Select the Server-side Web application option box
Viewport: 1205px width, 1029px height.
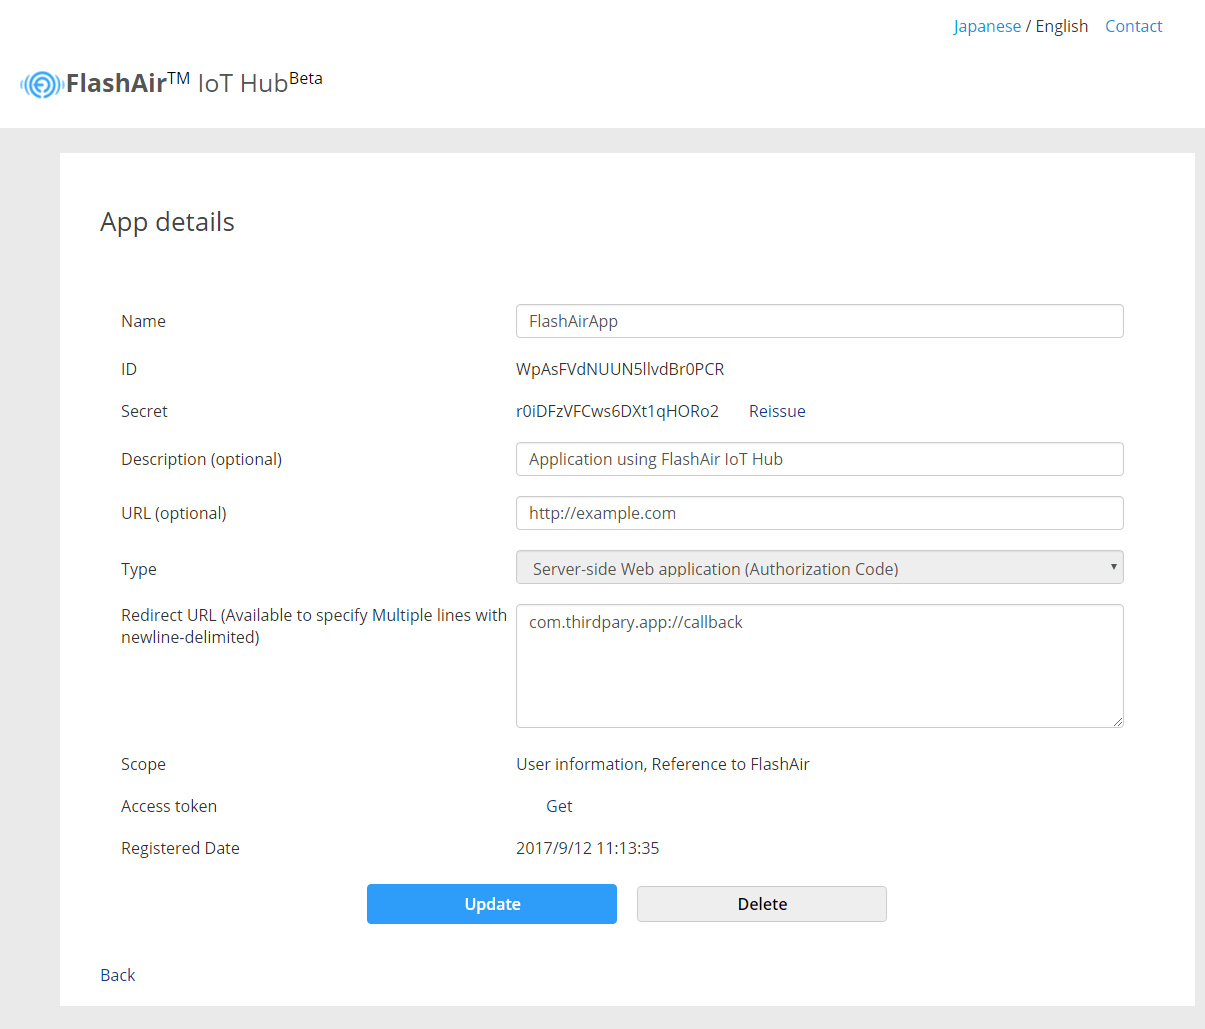(x=819, y=568)
